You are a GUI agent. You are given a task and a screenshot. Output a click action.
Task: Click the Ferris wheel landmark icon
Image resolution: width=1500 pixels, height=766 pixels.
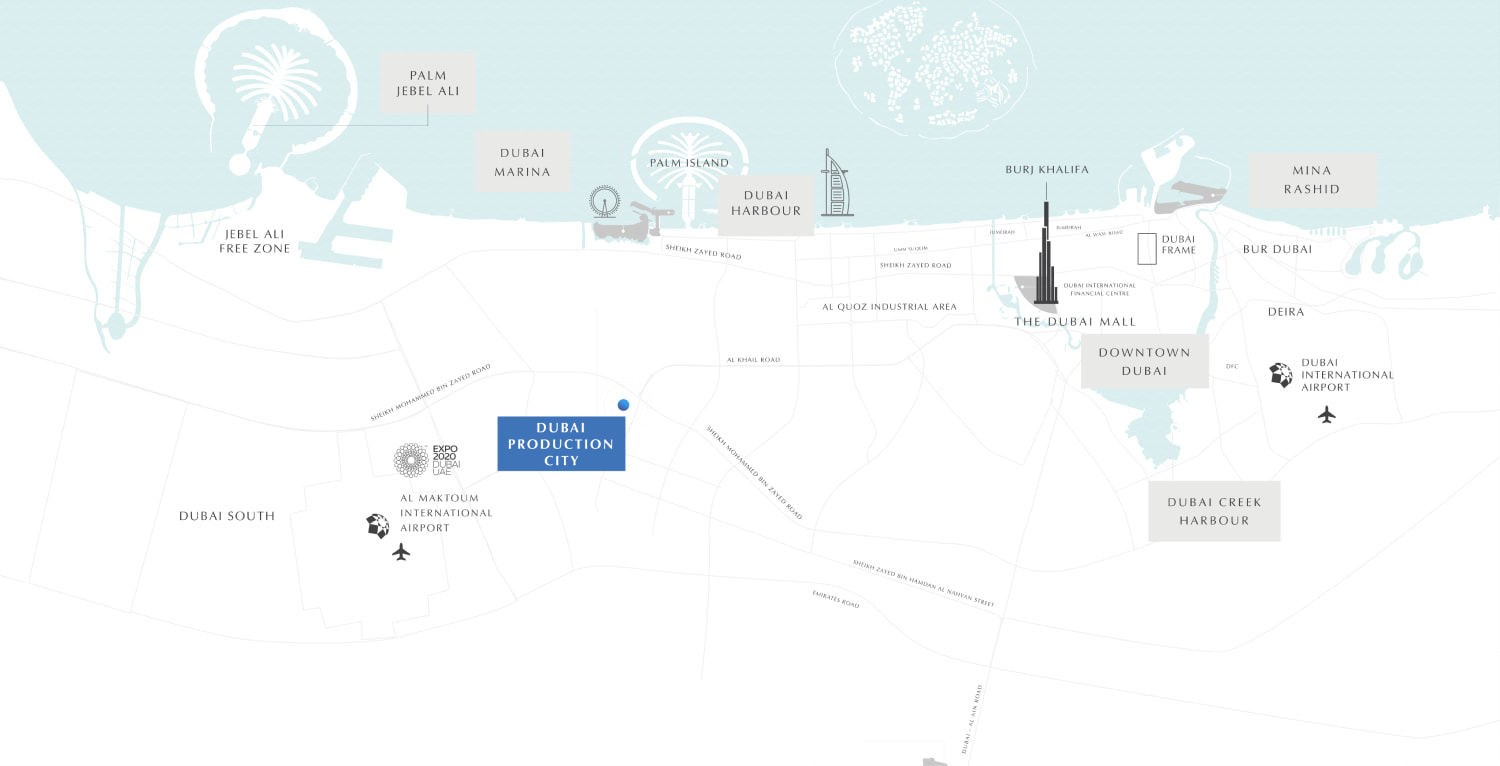[604, 202]
